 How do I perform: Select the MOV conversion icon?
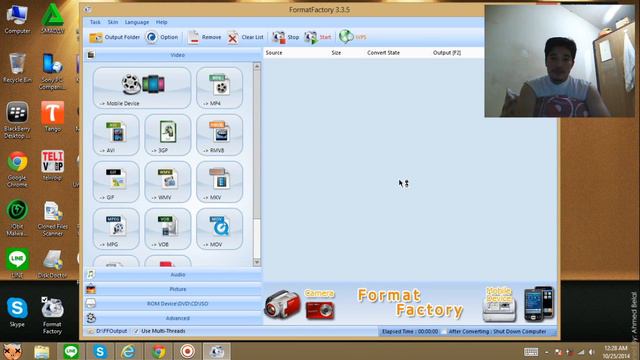(220, 229)
